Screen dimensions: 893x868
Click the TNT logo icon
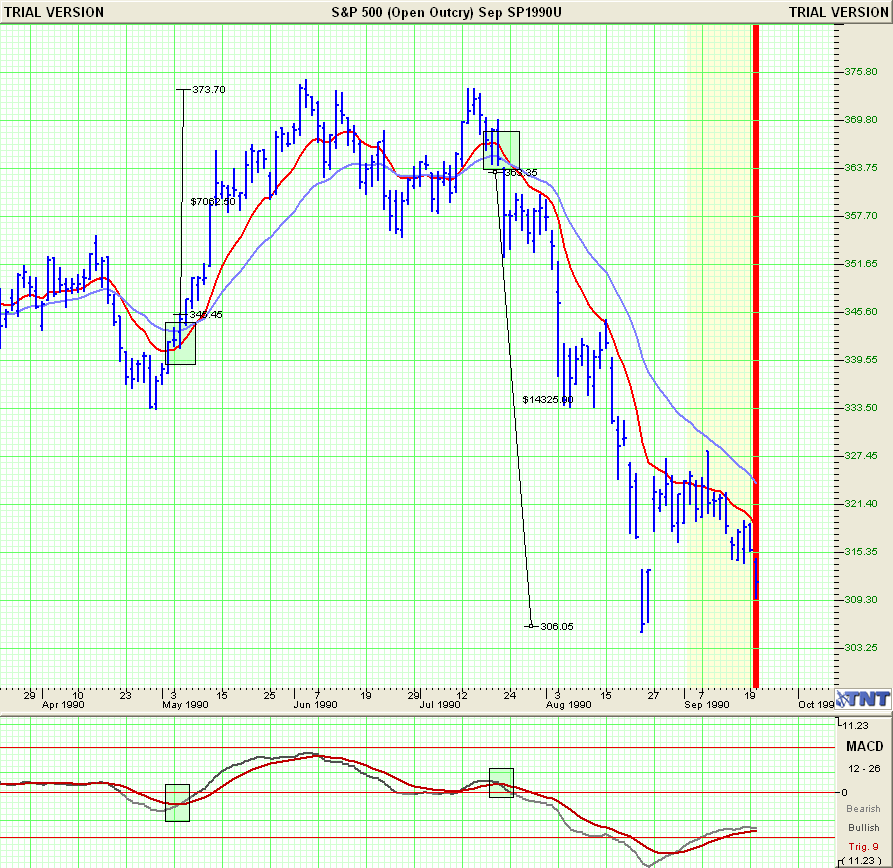coord(863,698)
